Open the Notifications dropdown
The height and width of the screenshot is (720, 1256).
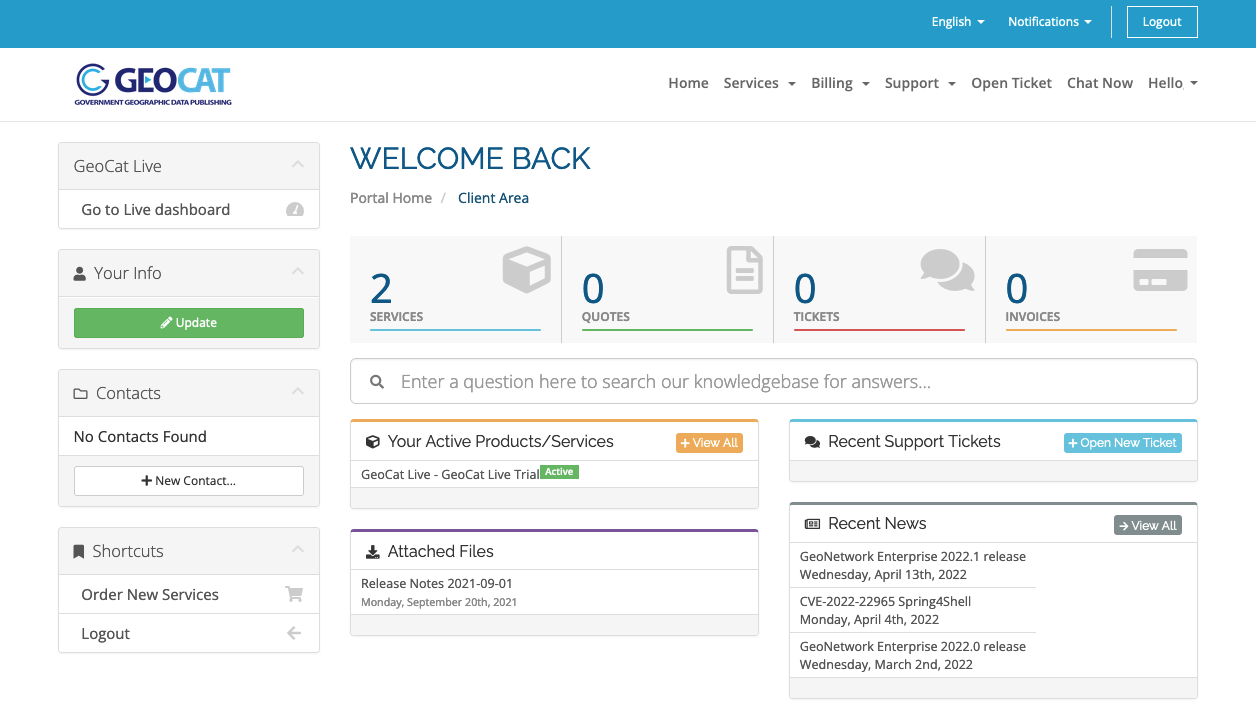[x=1049, y=22]
